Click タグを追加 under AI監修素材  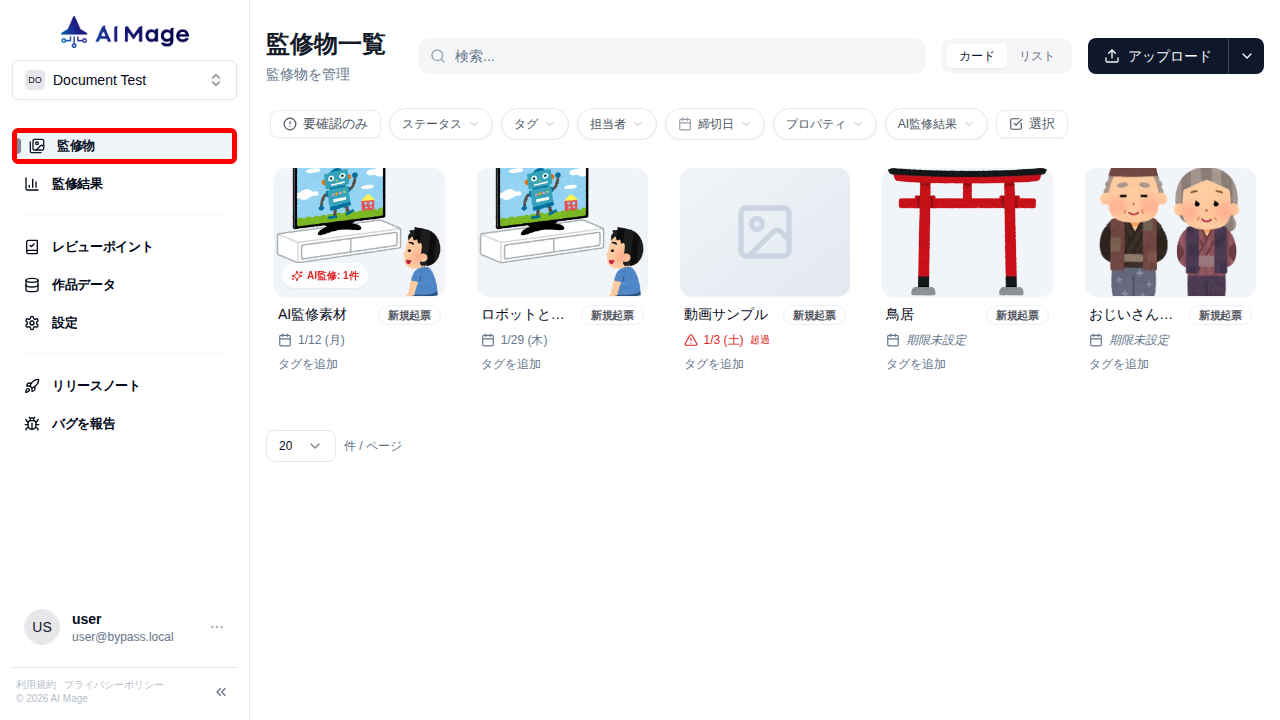[307, 364]
